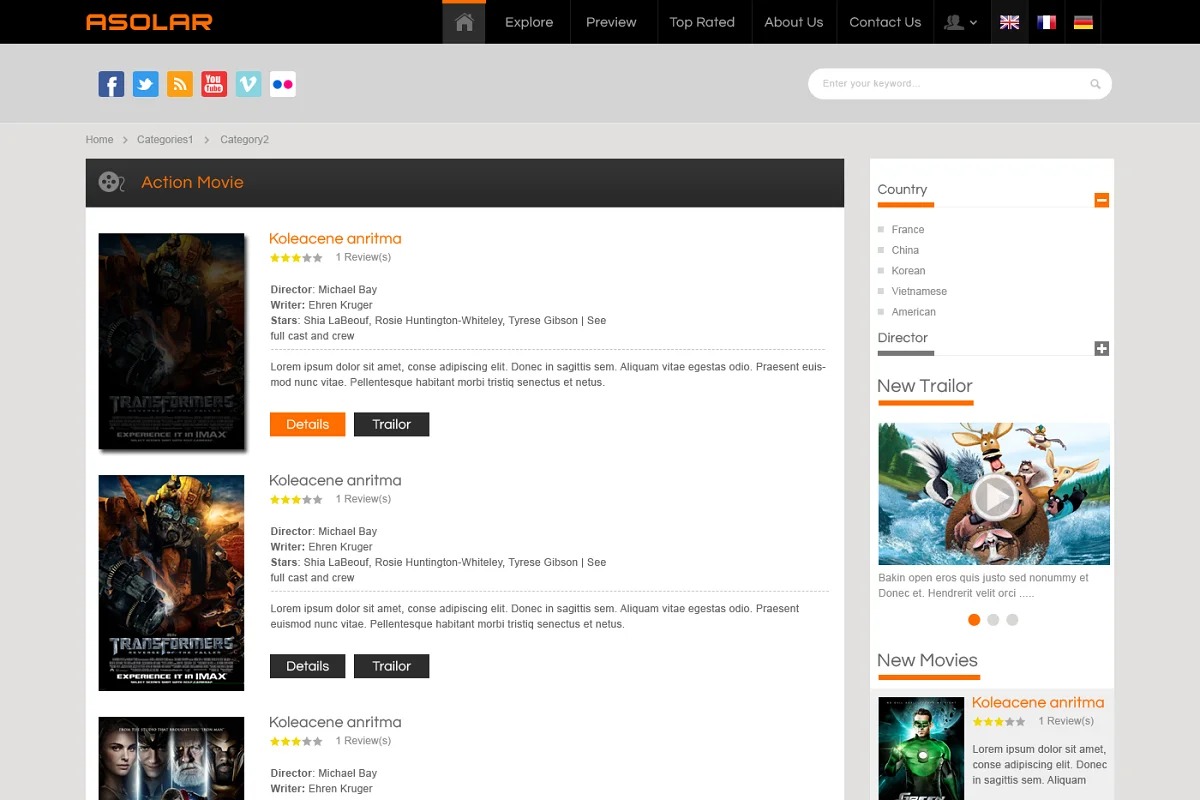Open the Flickr social icon

pyautogui.click(x=283, y=84)
